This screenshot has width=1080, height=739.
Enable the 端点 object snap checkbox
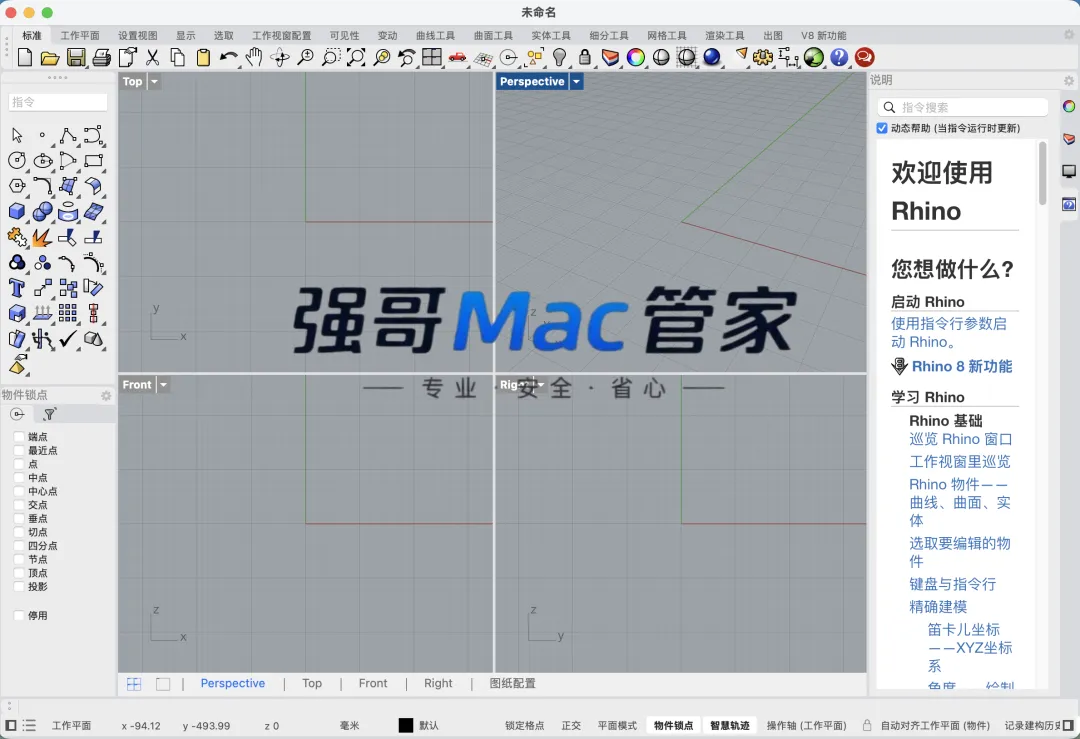19,437
